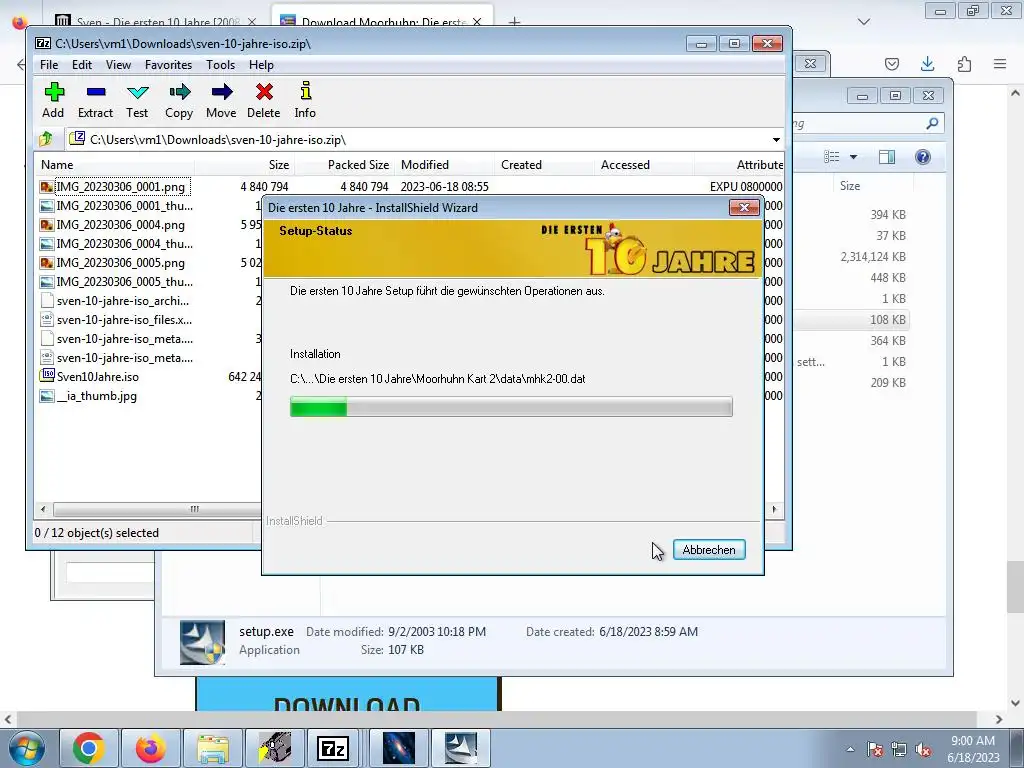Expand the 7-Zip address path dropdown
The image size is (1024, 768).
pos(776,140)
